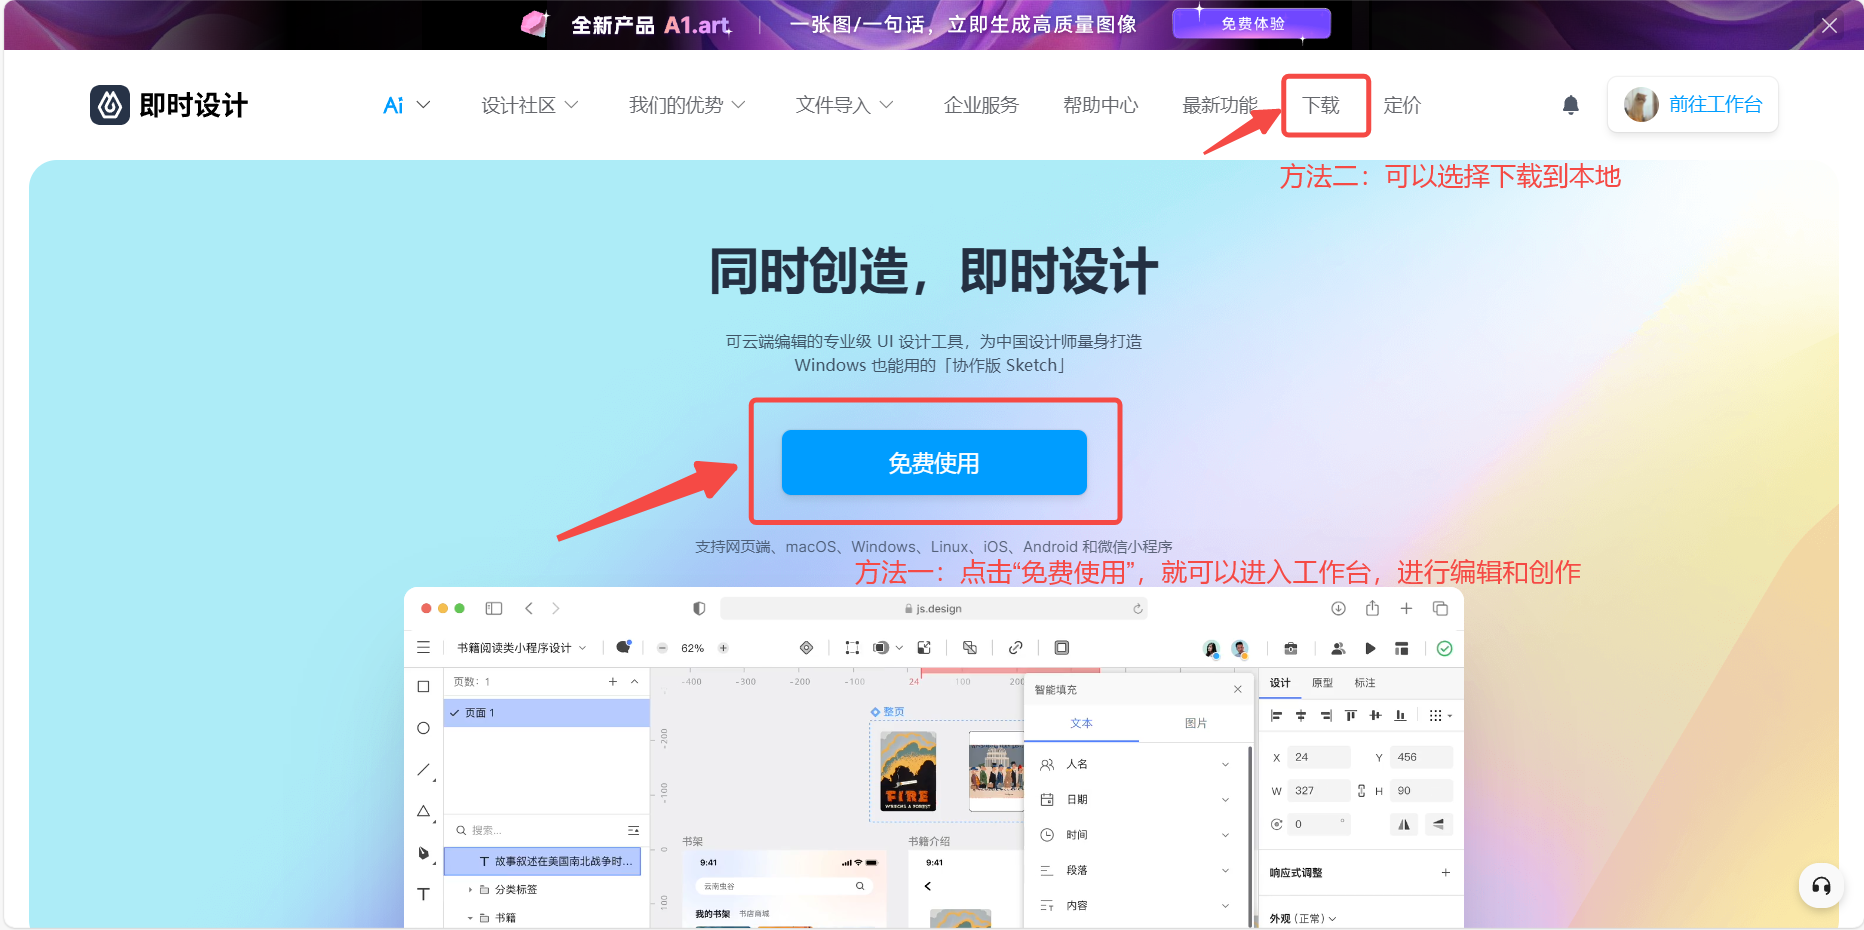Add 响应式调整 with plus icon
This screenshot has width=1864, height=930.
coord(1445,872)
